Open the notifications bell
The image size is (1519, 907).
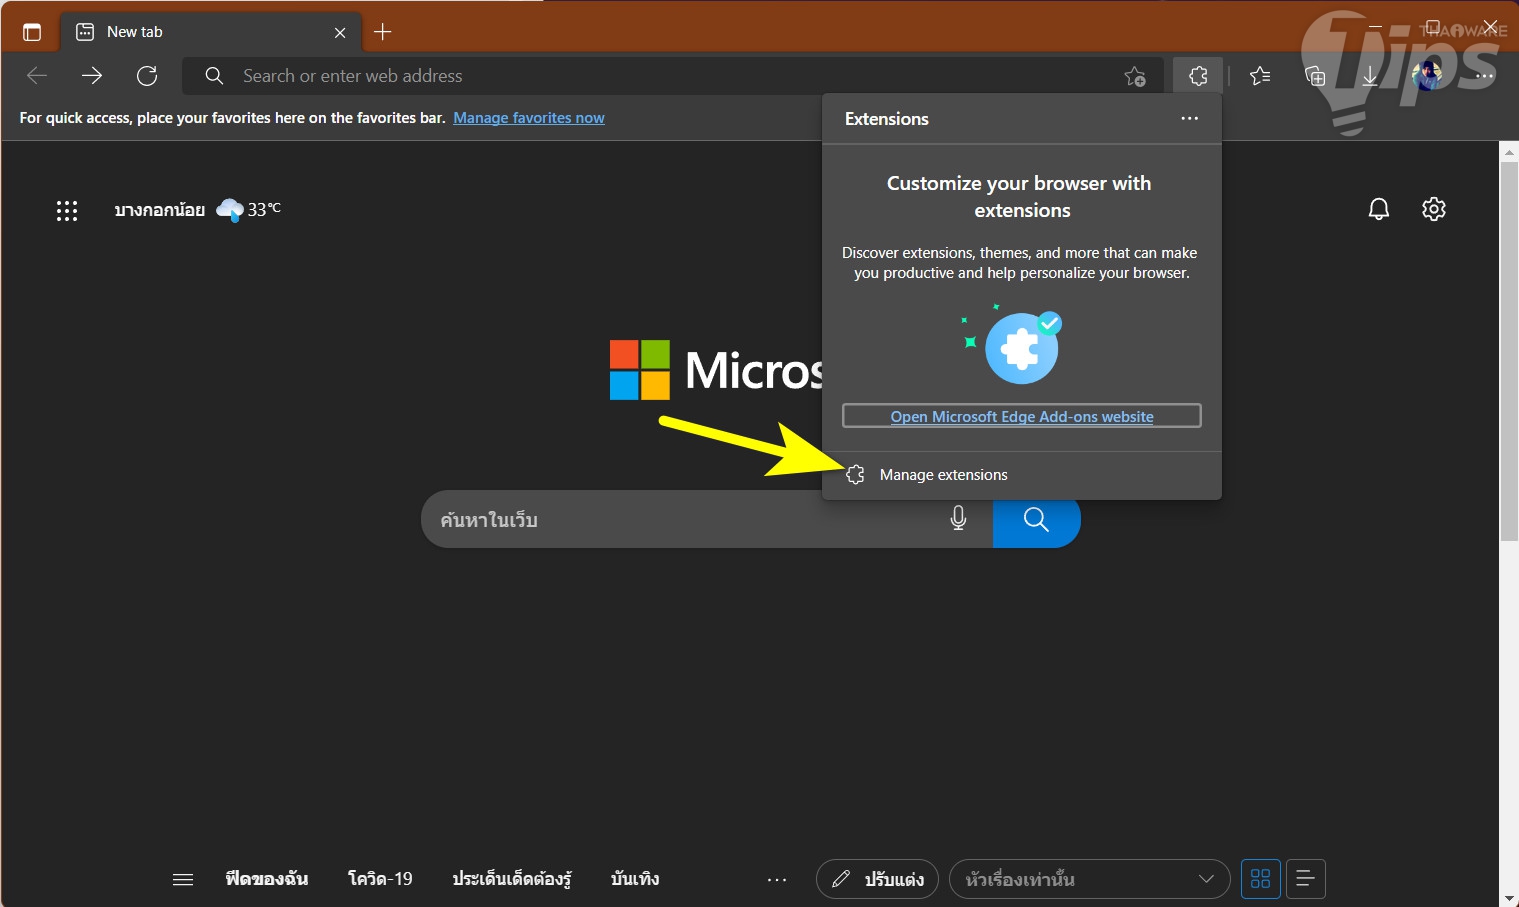coord(1379,209)
